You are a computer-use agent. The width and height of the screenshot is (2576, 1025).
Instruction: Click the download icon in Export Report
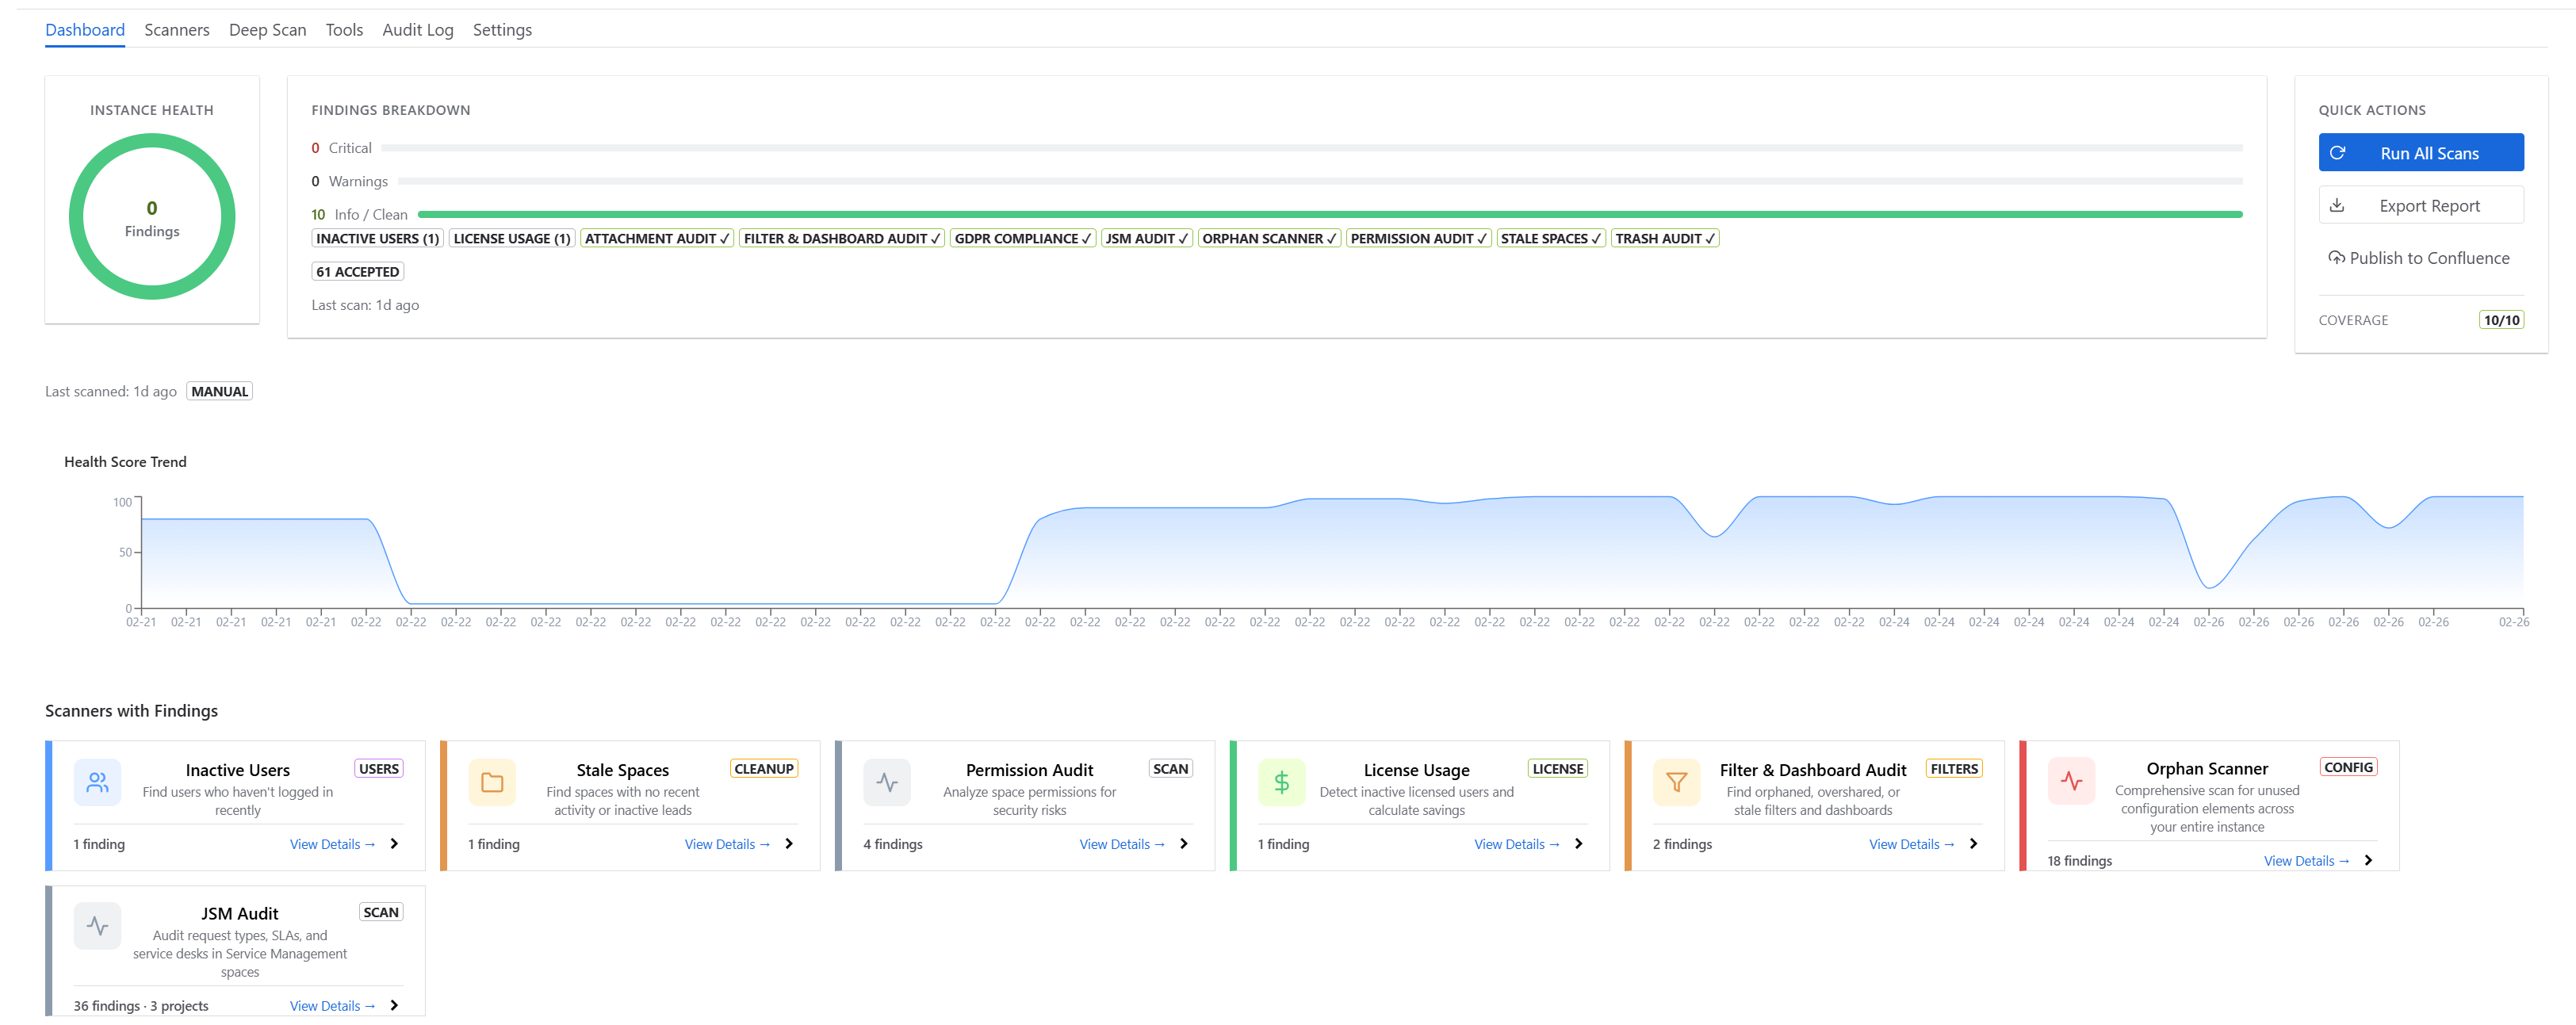pyautogui.click(x=2337, y=205)
